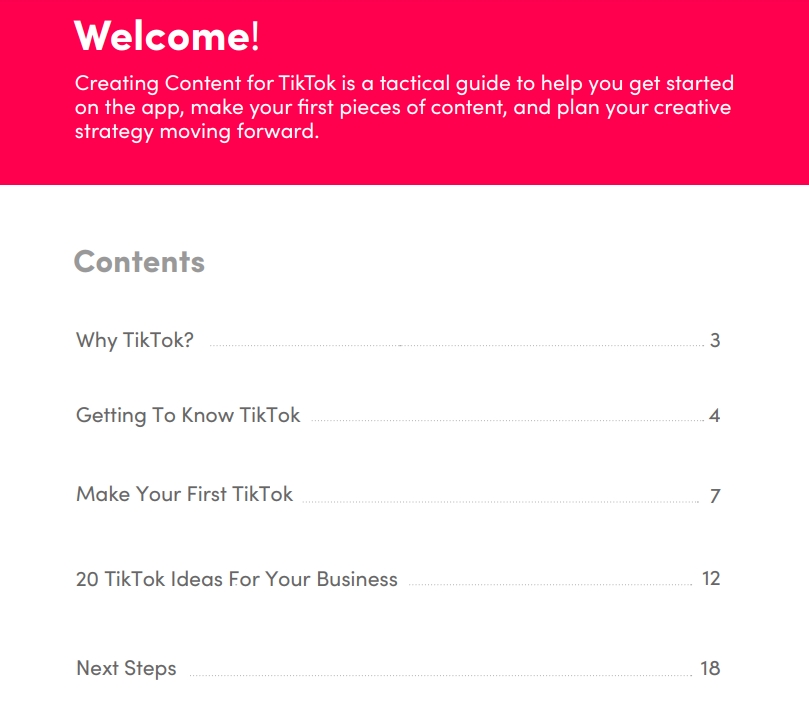
Task: Click the "Contents" heading
Action: 139,262
